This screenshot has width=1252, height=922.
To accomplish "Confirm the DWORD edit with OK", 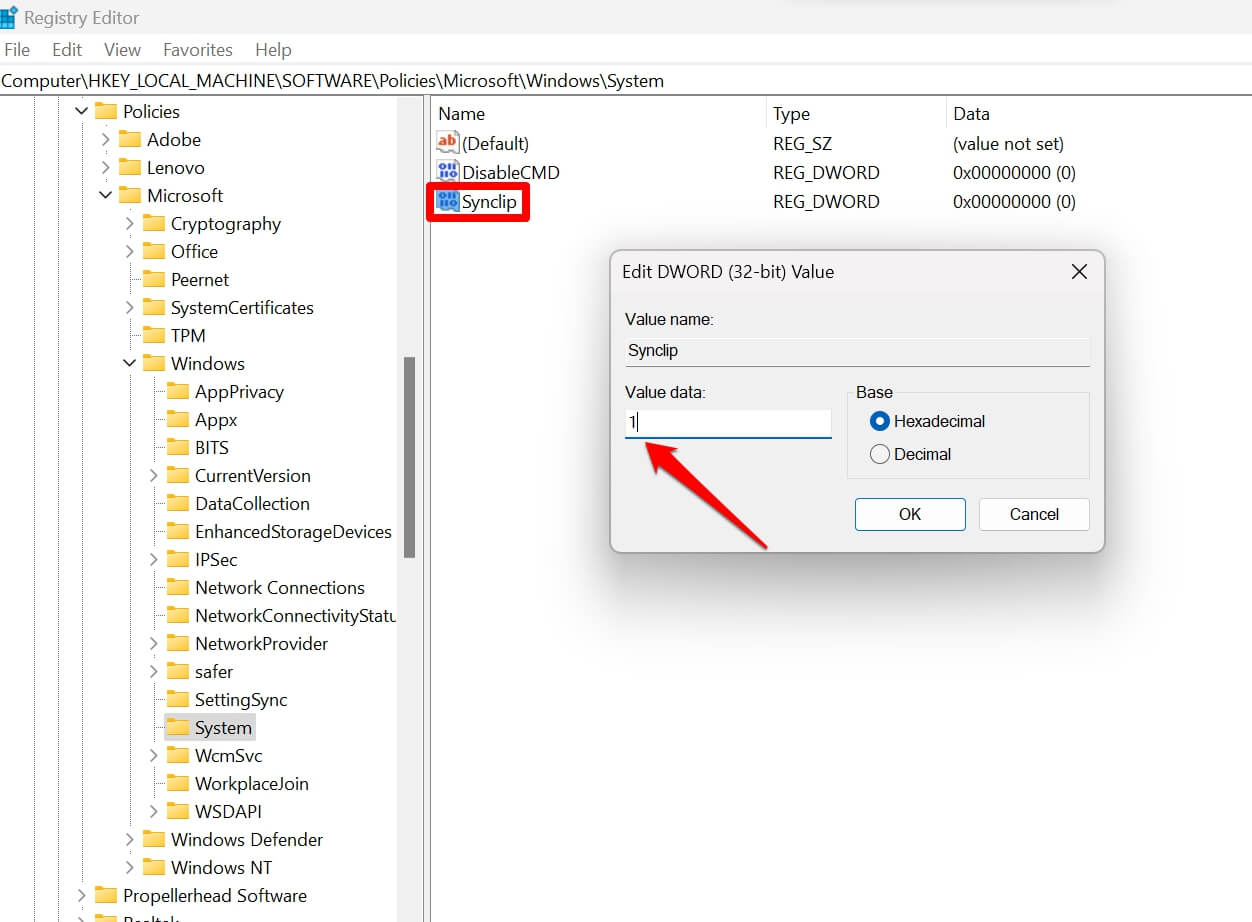I will (910, 514).
